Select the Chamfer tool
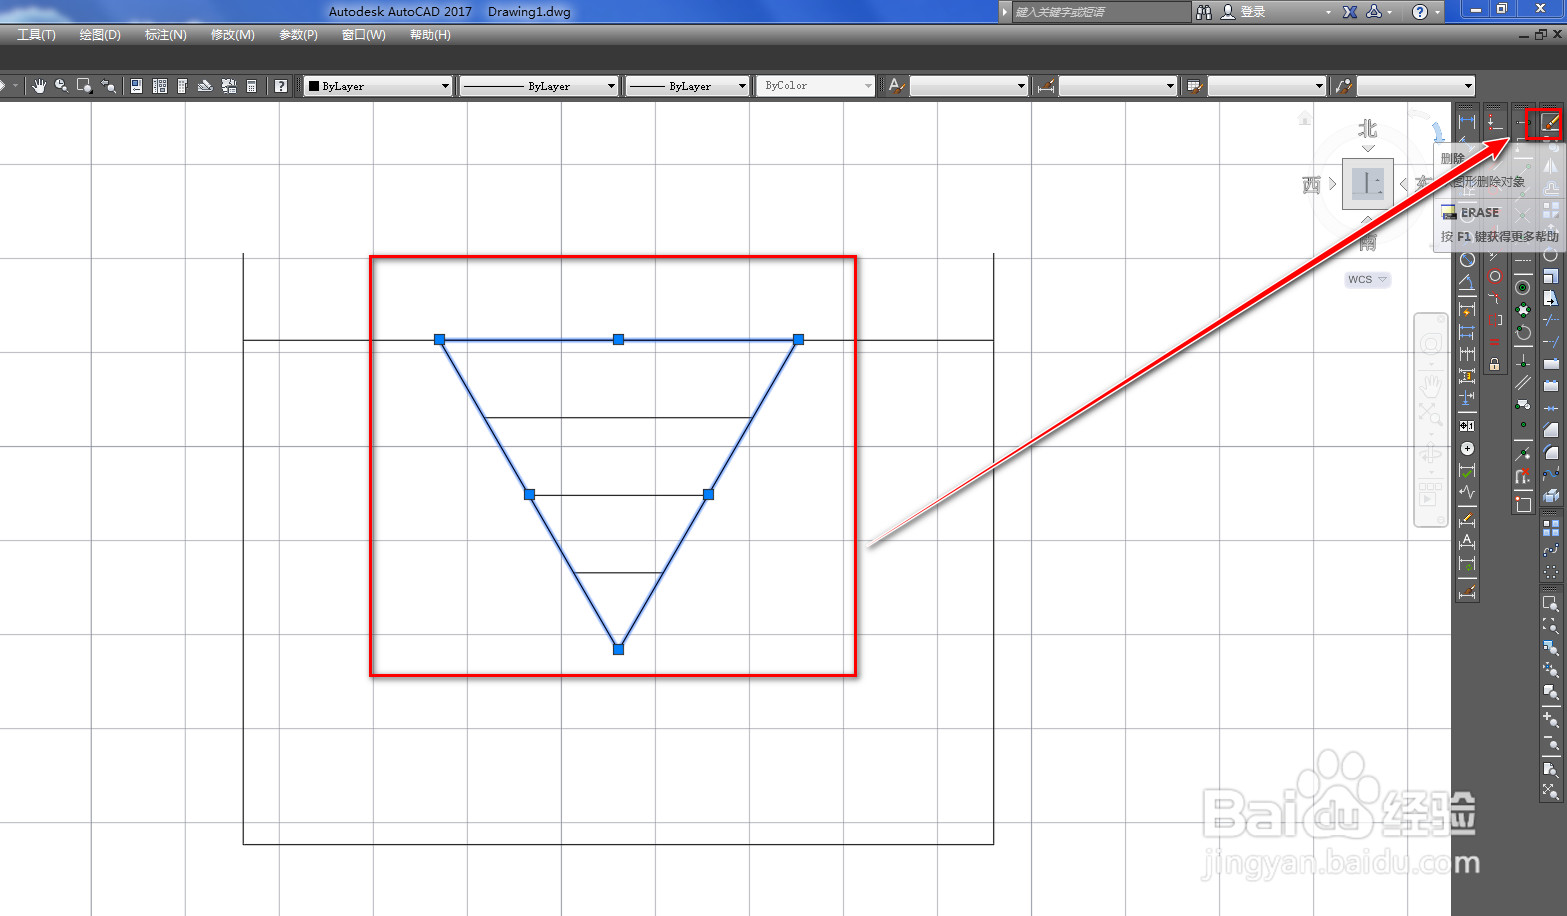The width and height of the screenshot is (1567, 916). point(1549,429)
